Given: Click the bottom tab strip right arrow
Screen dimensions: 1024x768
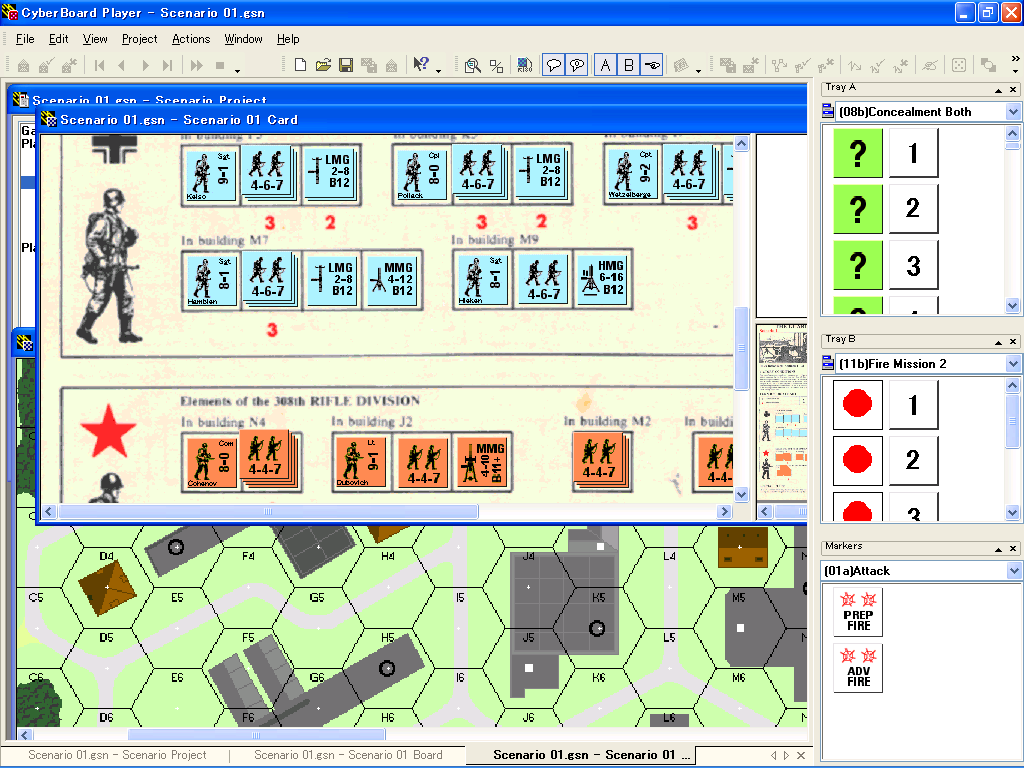Looking at the screenshot, I should point(787,756).
